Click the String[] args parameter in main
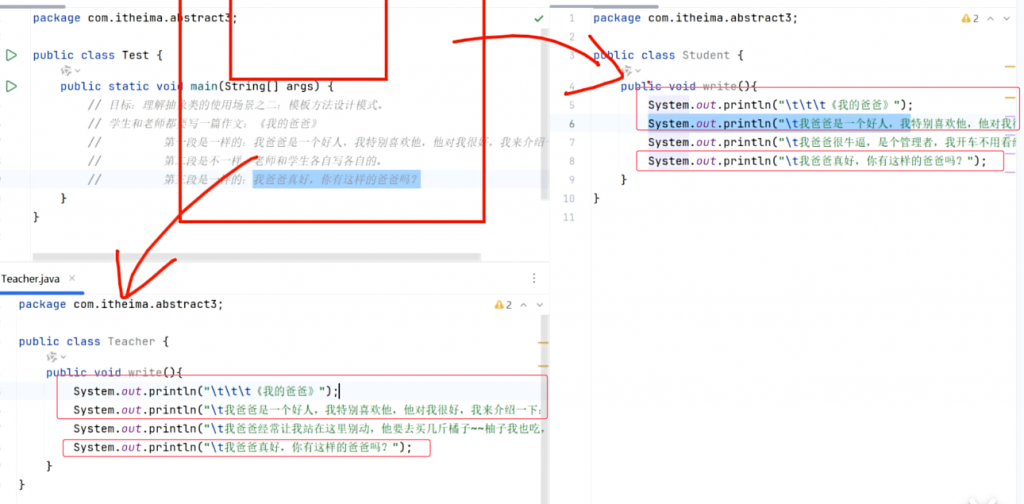 pos(270,86)
